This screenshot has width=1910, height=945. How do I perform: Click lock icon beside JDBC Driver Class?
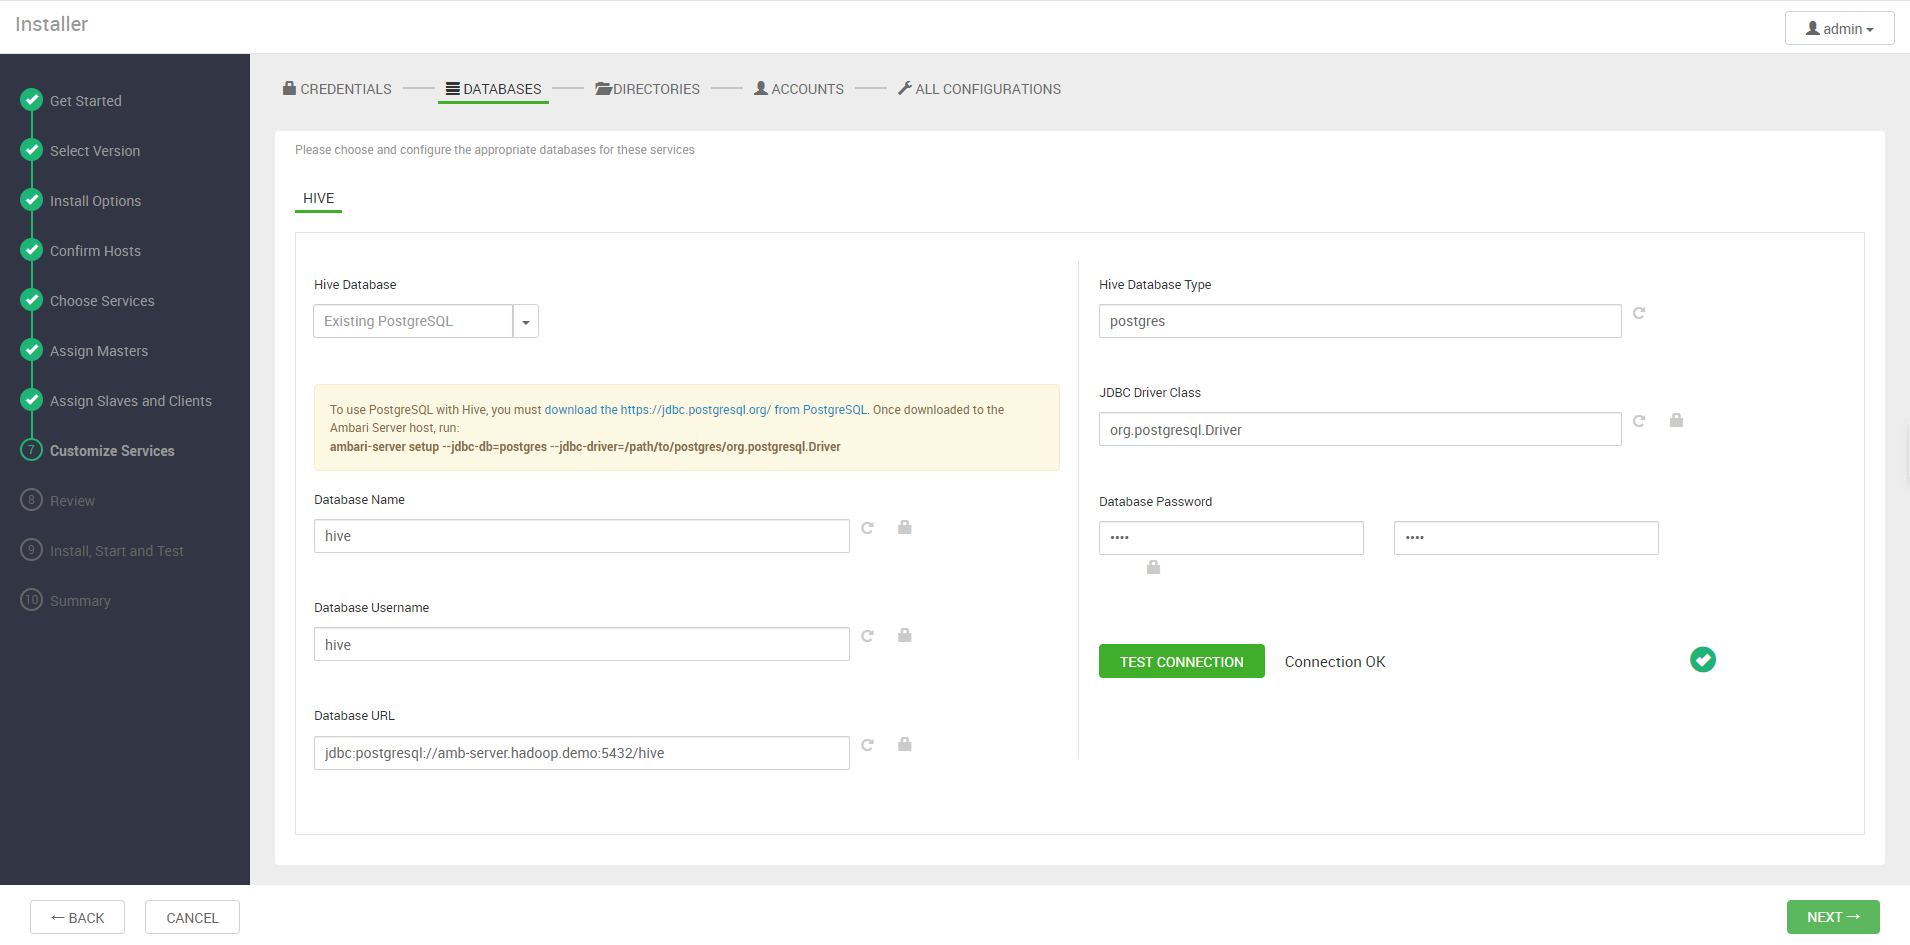1676,421
